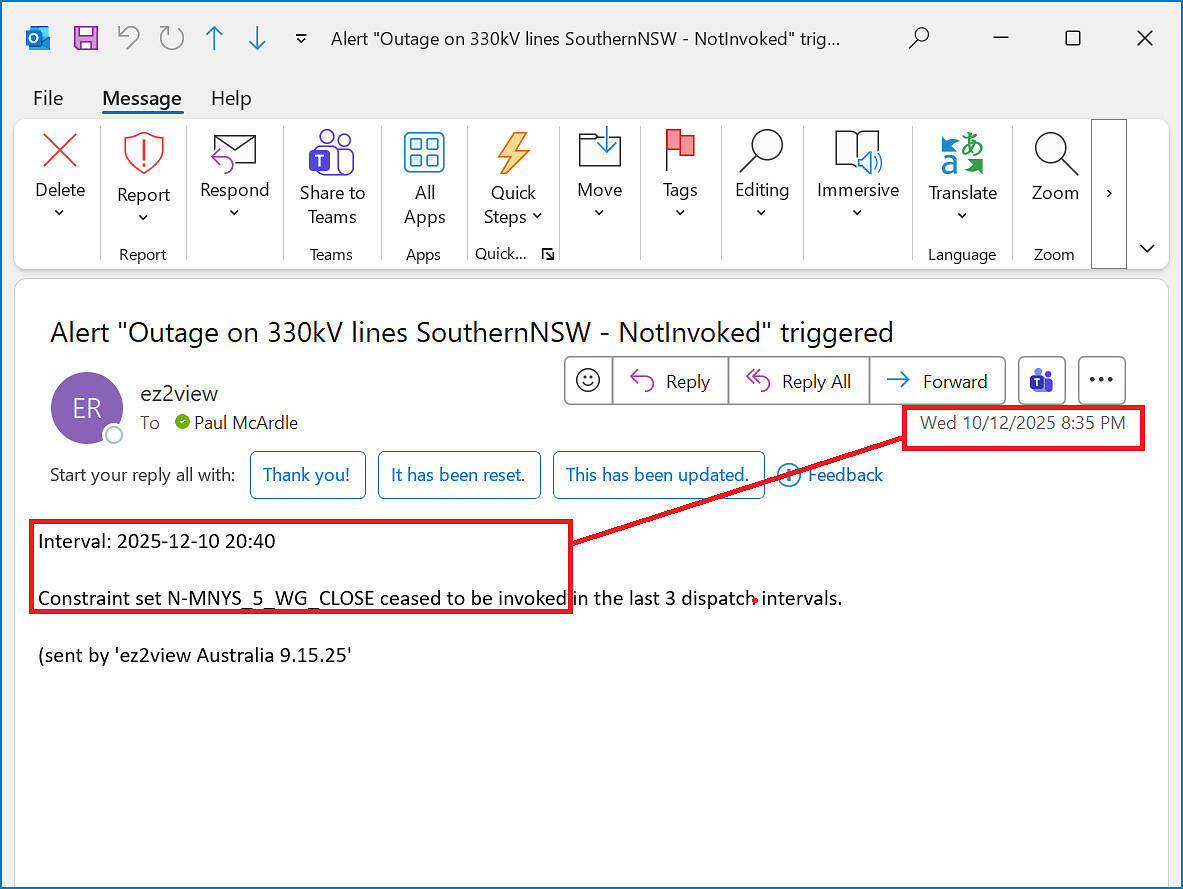This screenshot has height=889, width=1183.
Task: Select the "Thank you!" suggested reply
Action: (x=307, y=475)
